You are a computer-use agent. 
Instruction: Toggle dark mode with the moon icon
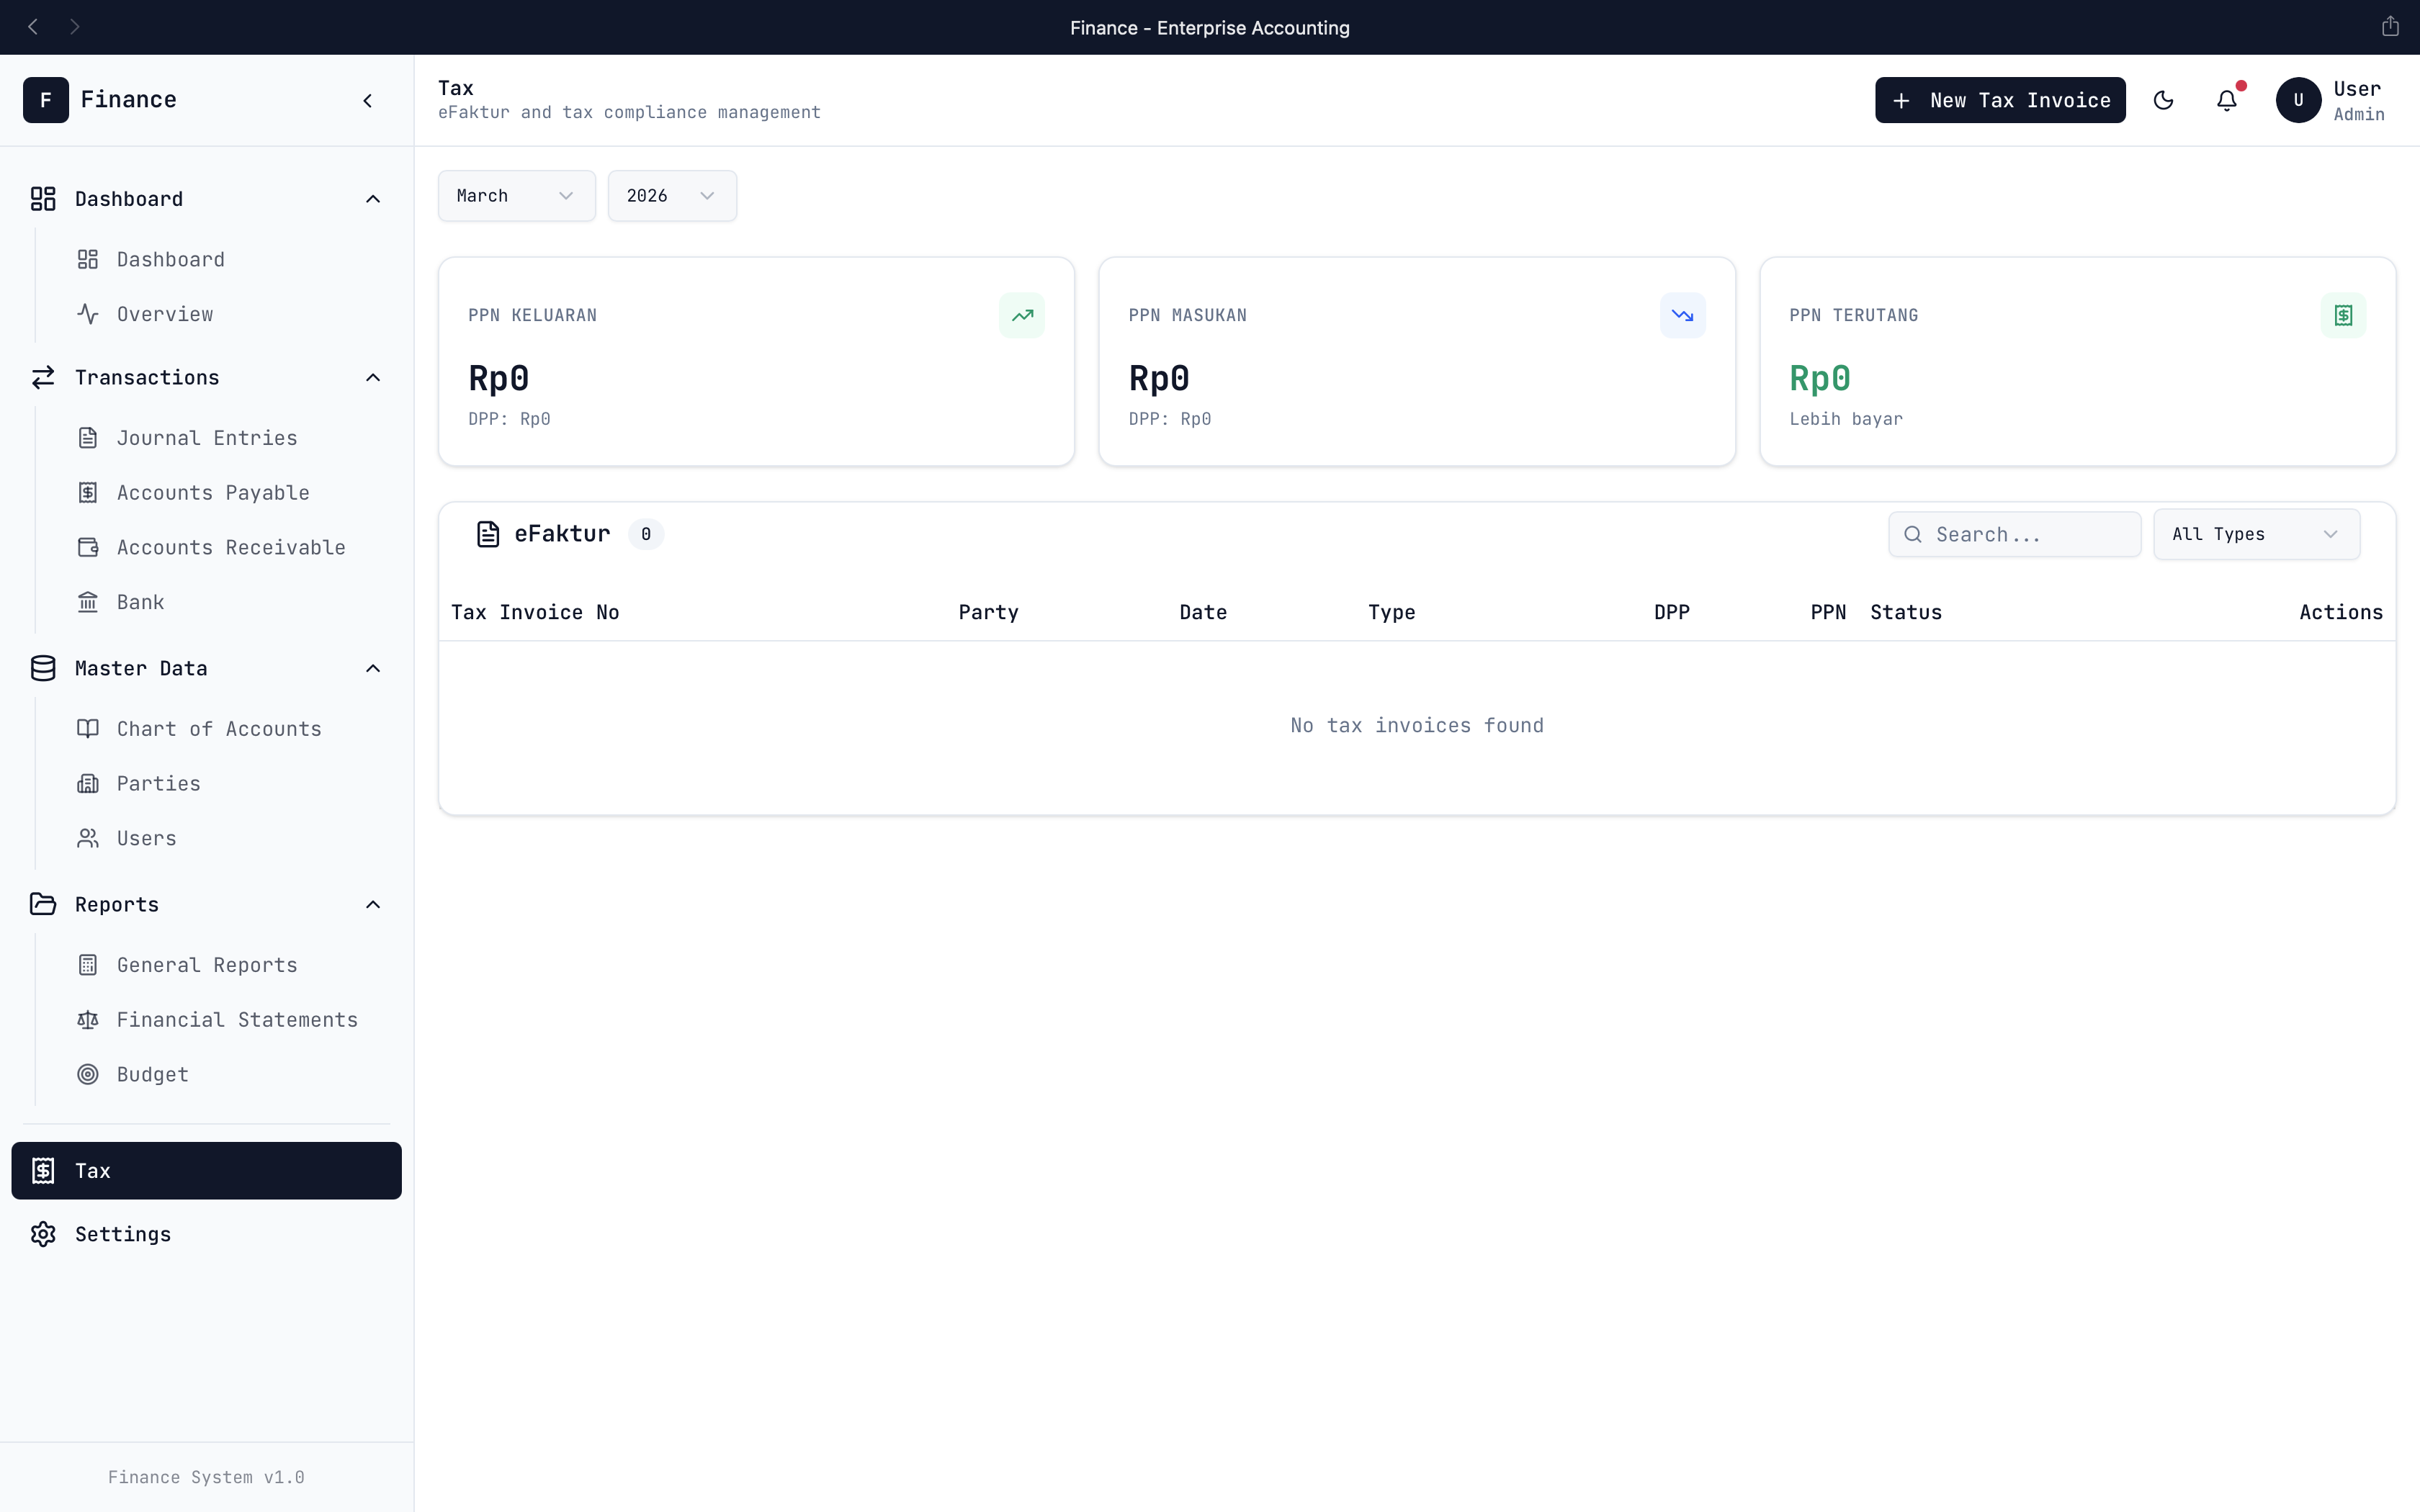[x=2163, y=100]
